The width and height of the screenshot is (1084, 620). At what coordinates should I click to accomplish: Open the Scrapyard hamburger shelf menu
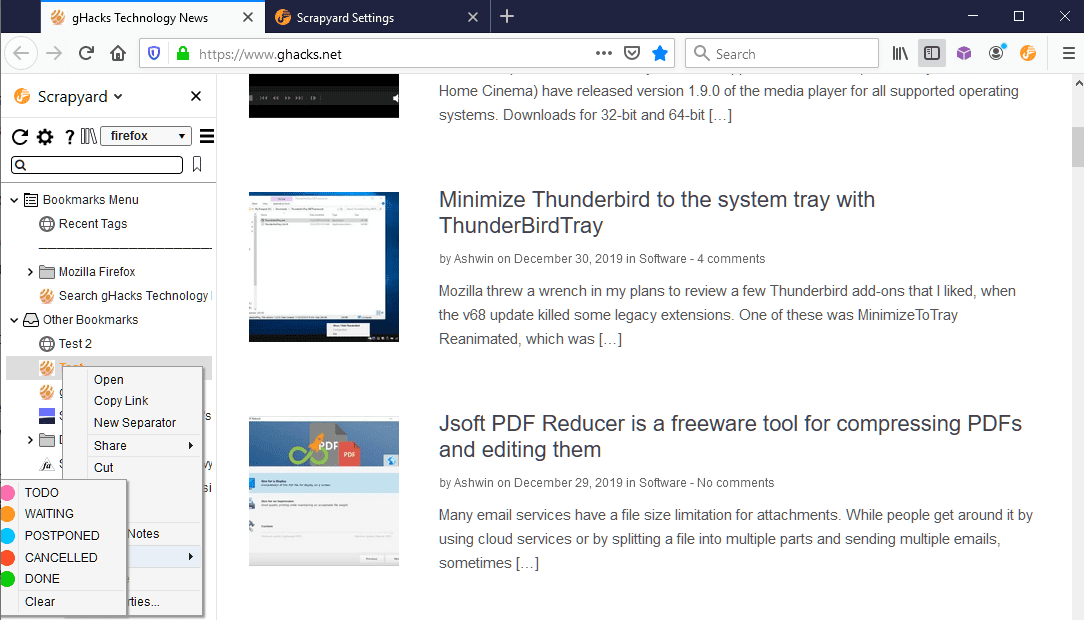click(207, 136)
